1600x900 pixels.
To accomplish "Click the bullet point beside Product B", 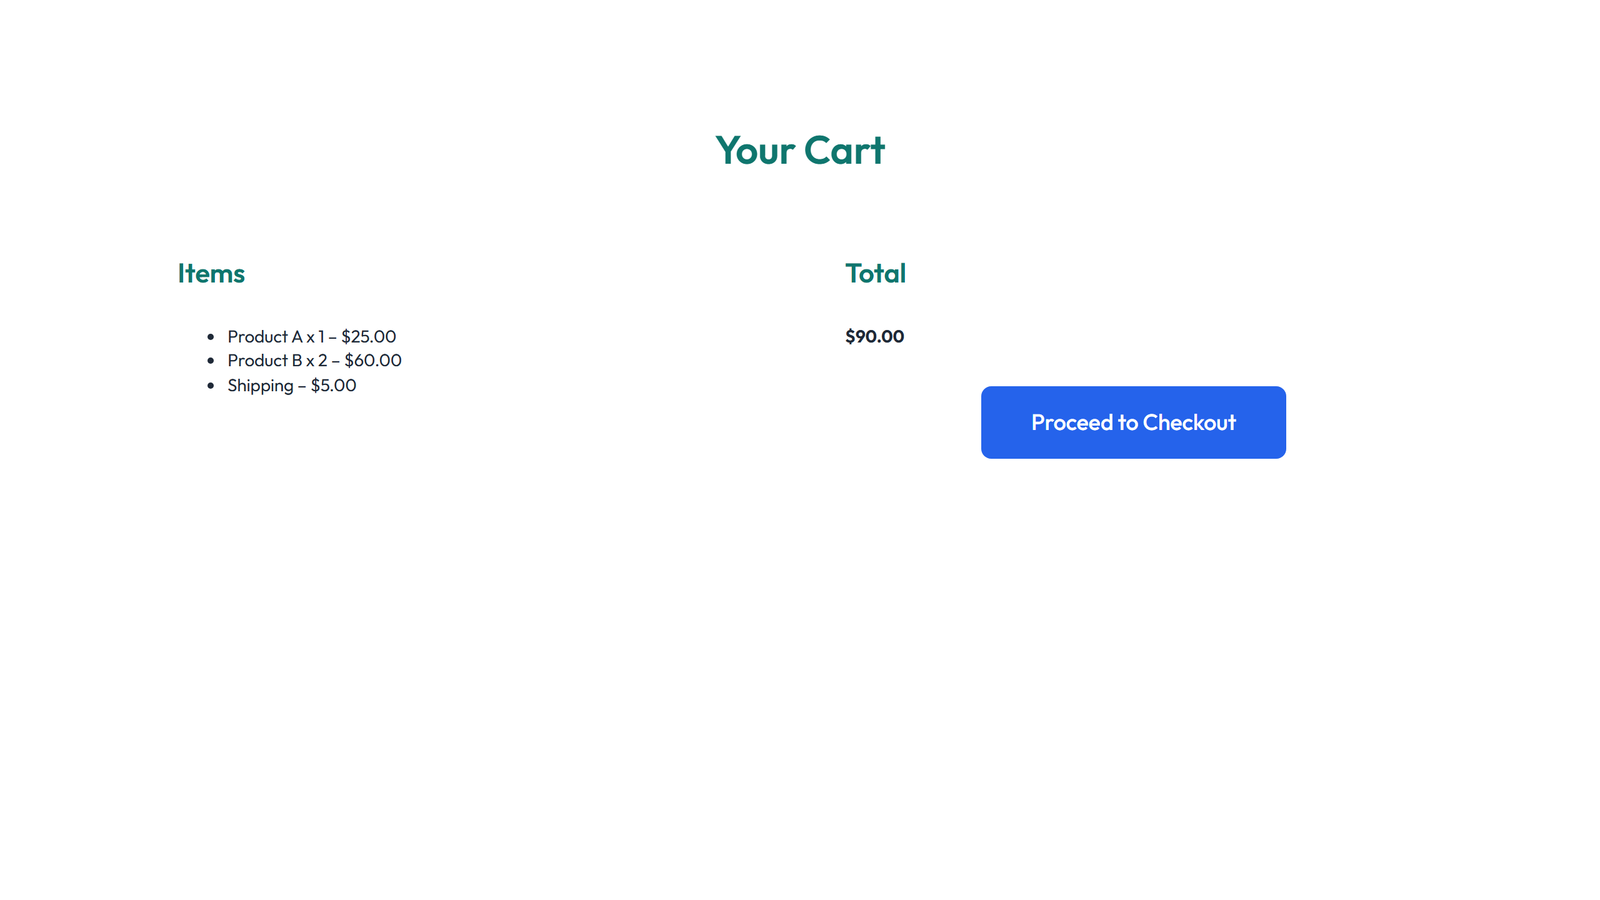I will [x=210, y=361].
